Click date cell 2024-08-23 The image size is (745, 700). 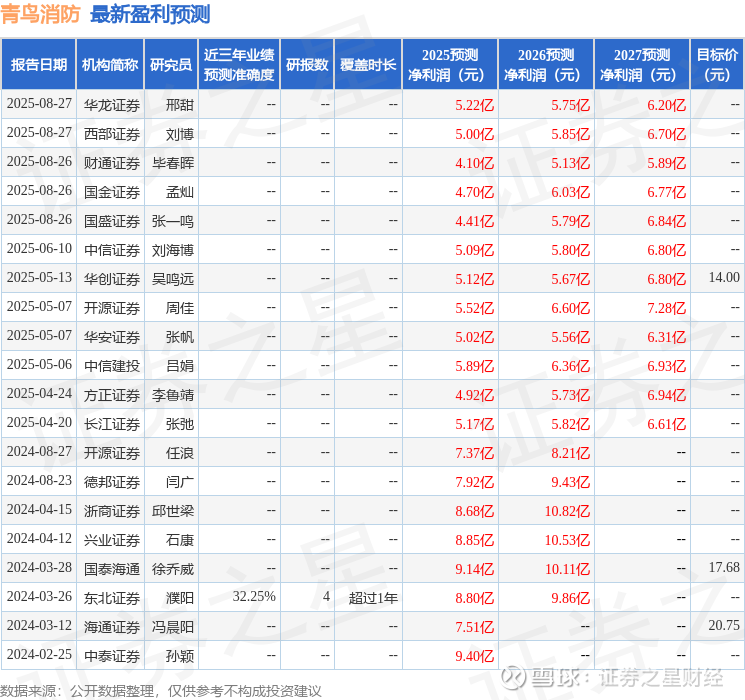pyautogui.click(x=39, y=480)
